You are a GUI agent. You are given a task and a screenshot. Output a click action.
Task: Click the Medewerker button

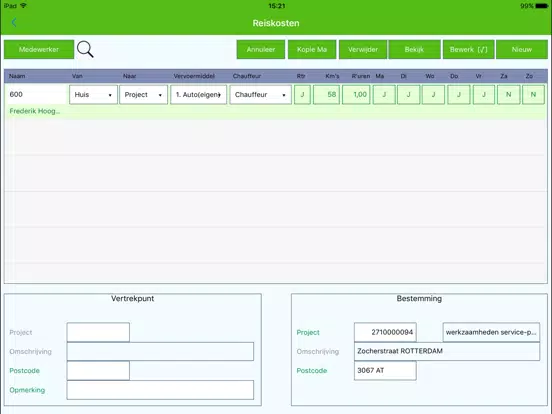[x=39, y=49]
